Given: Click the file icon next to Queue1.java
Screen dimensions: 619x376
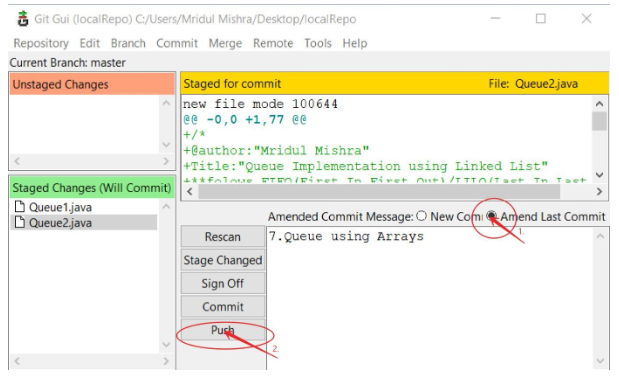Looking at the screenshot, I should [x=19, y=207].
